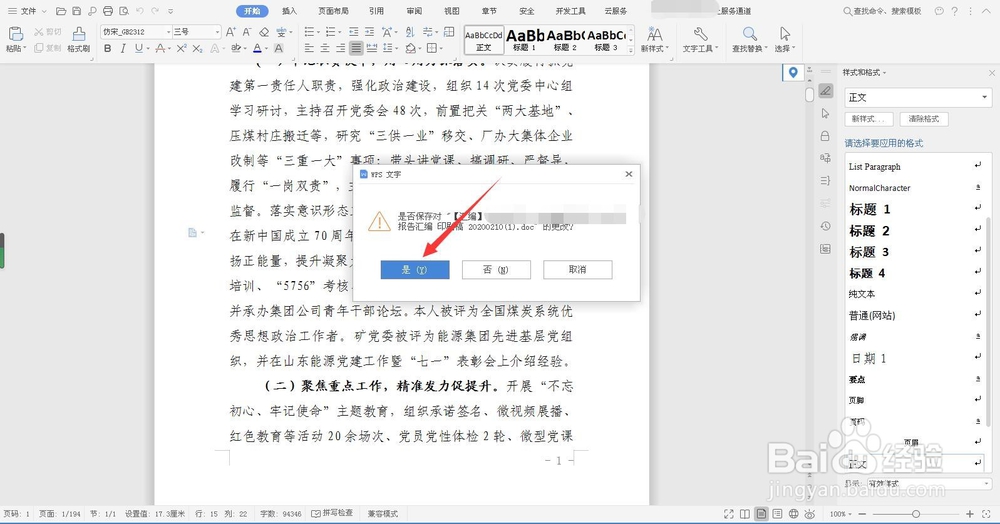This screenshot has width=1000, height=524.
Task: Set align right
Action: click(x=340, y=48)
